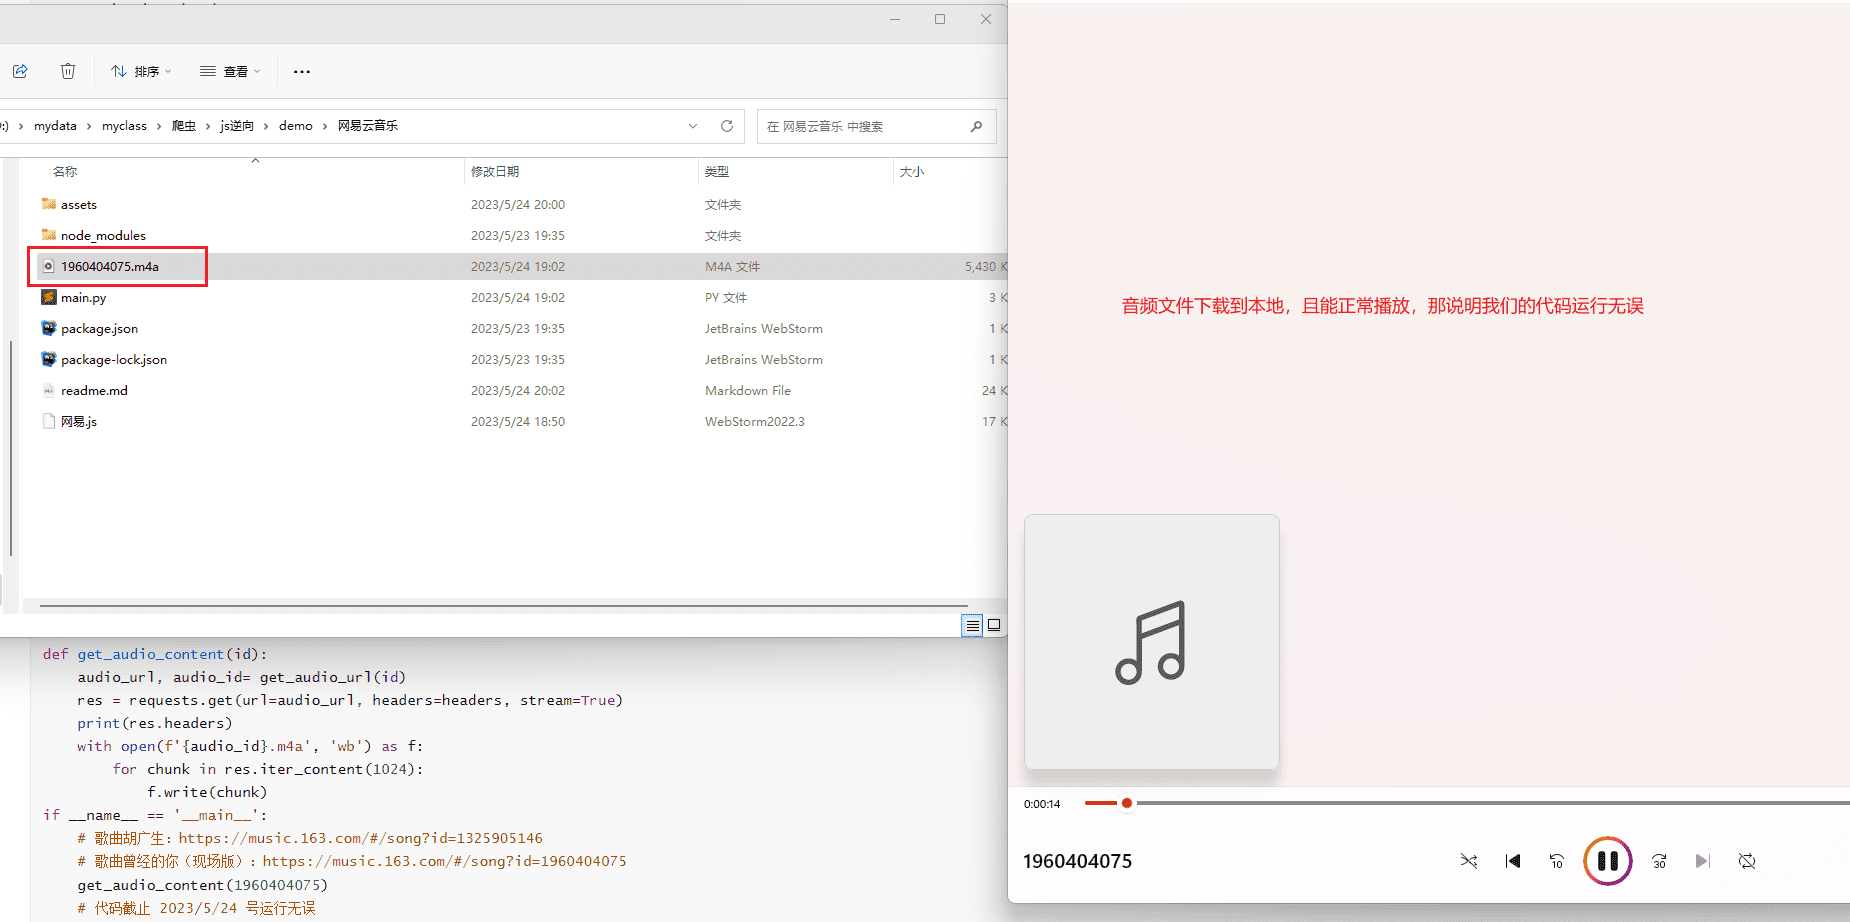
Task: Sort by the 类型 column header
Action: (717, 172)
